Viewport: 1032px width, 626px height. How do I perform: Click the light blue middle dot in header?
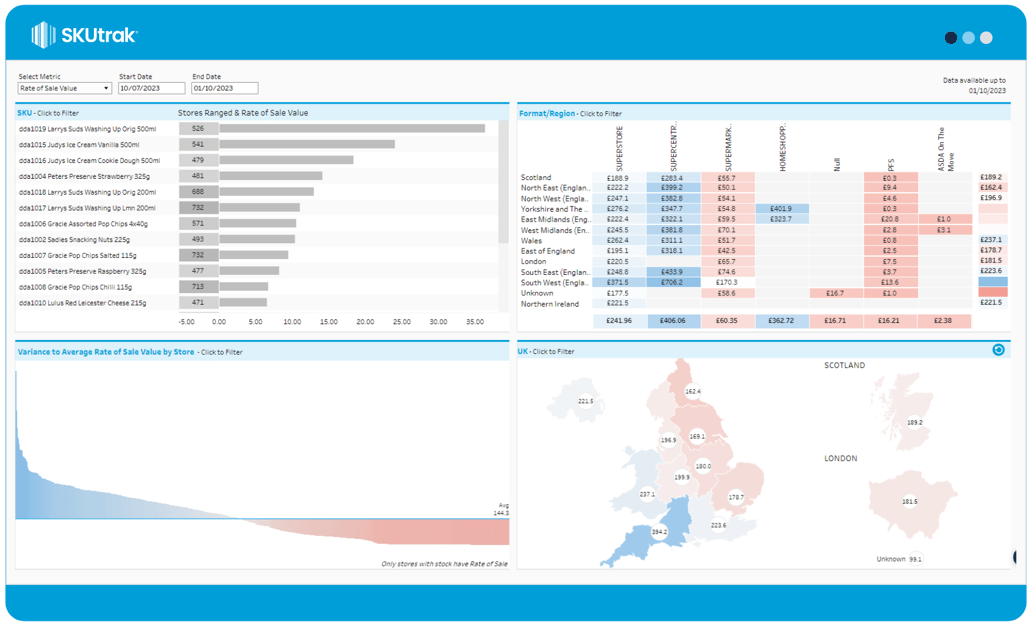968,38
